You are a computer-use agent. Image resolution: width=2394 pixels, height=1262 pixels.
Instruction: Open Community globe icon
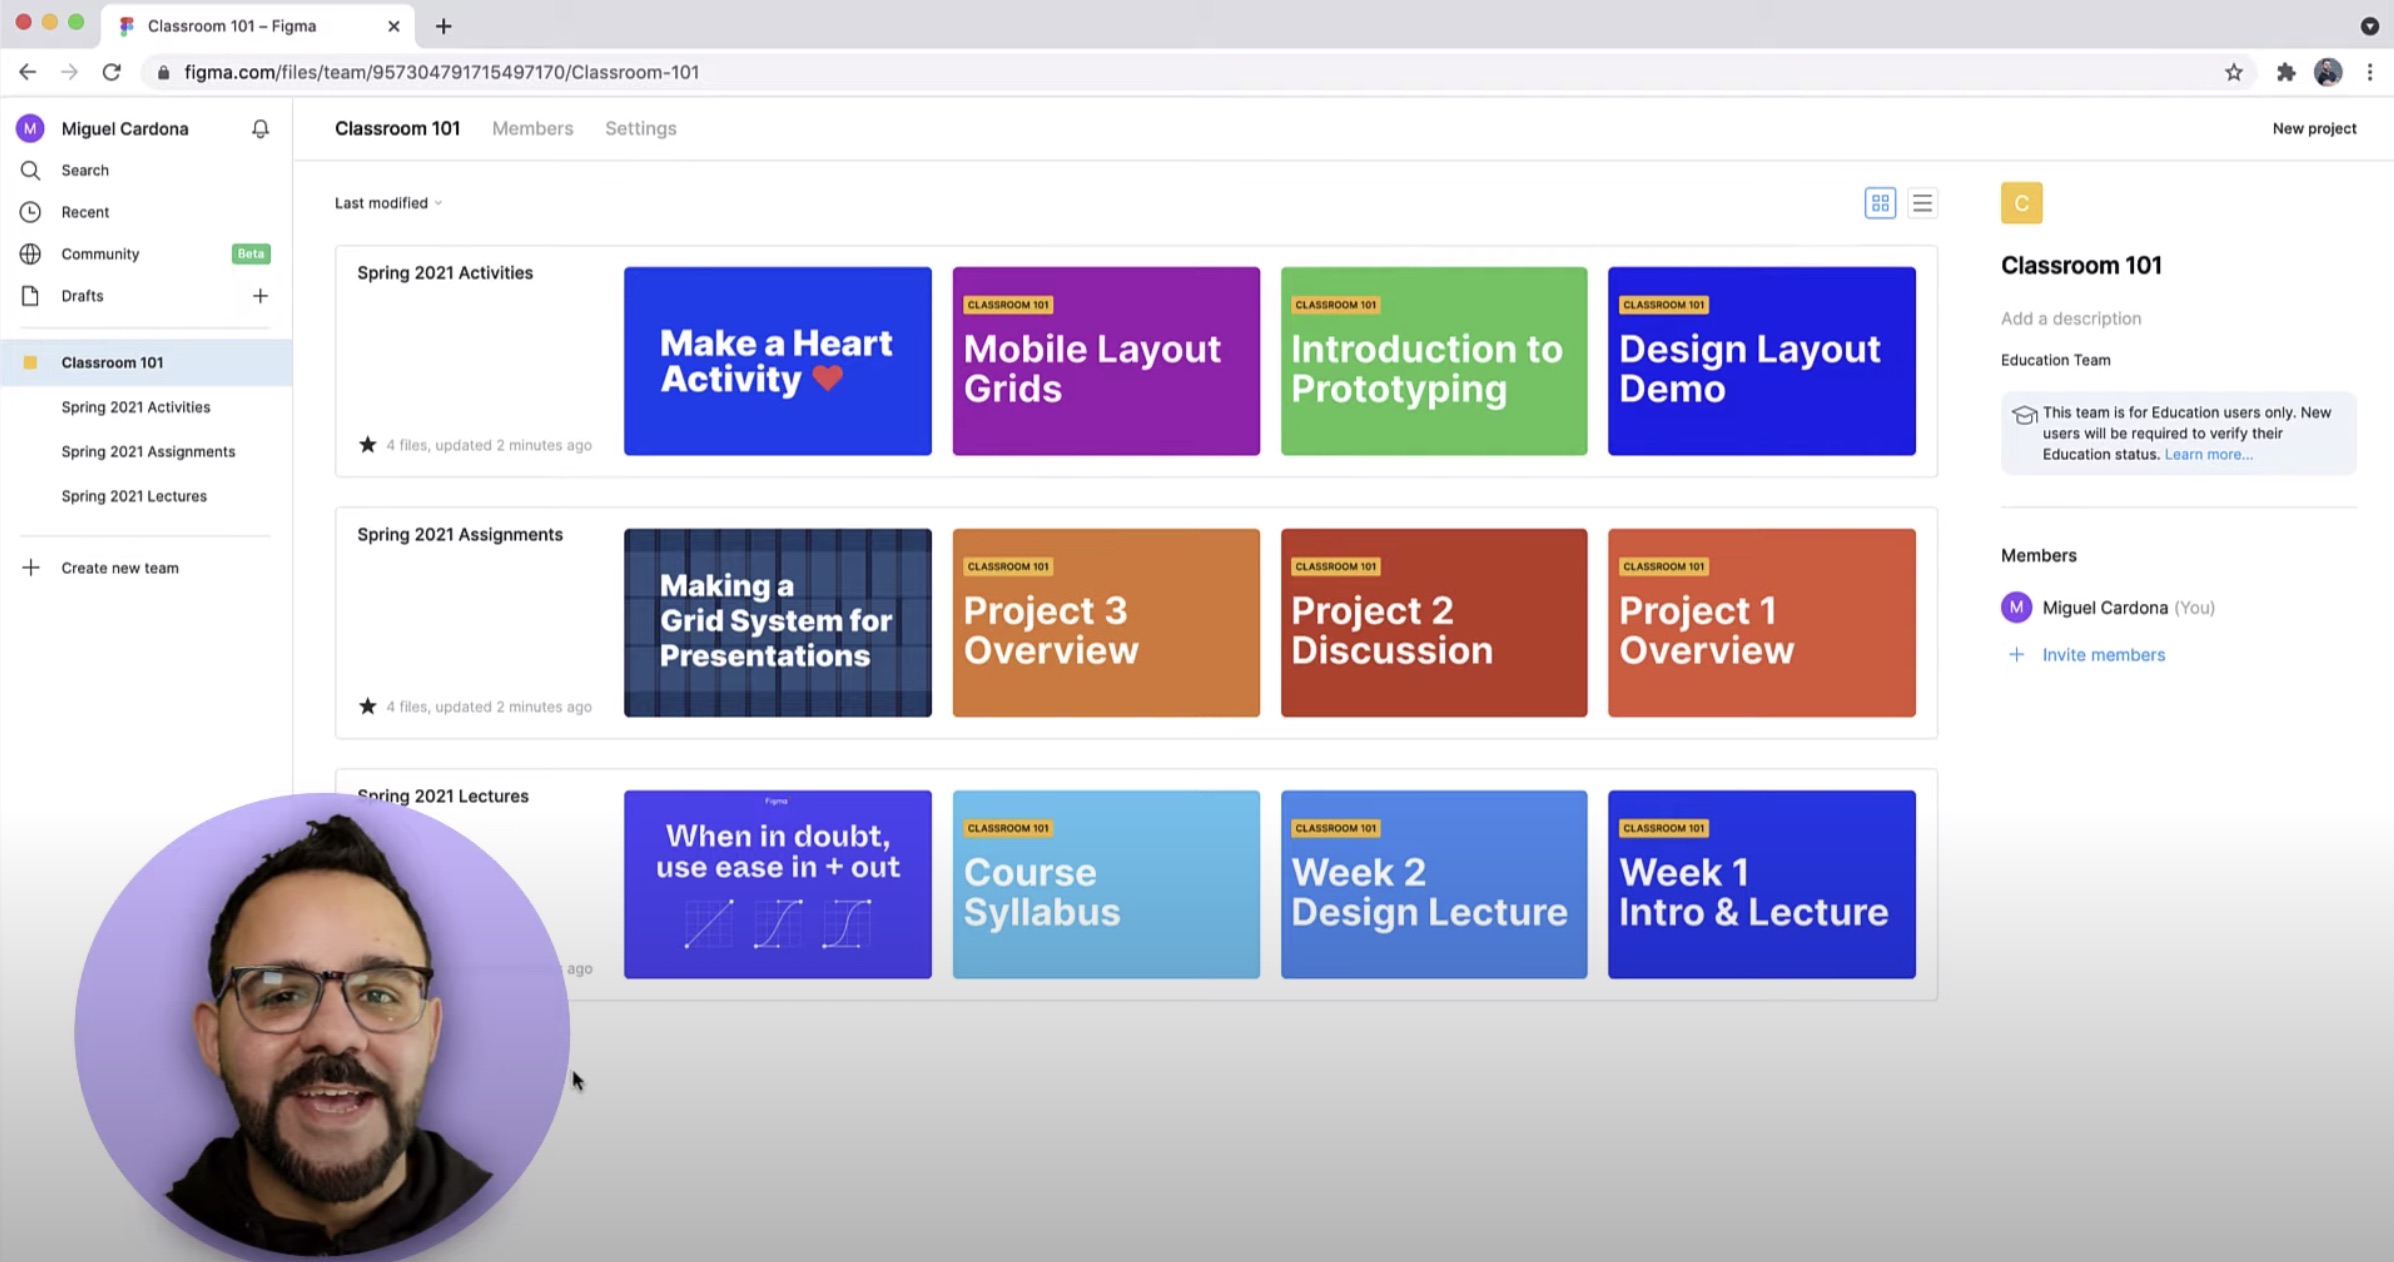31,254
